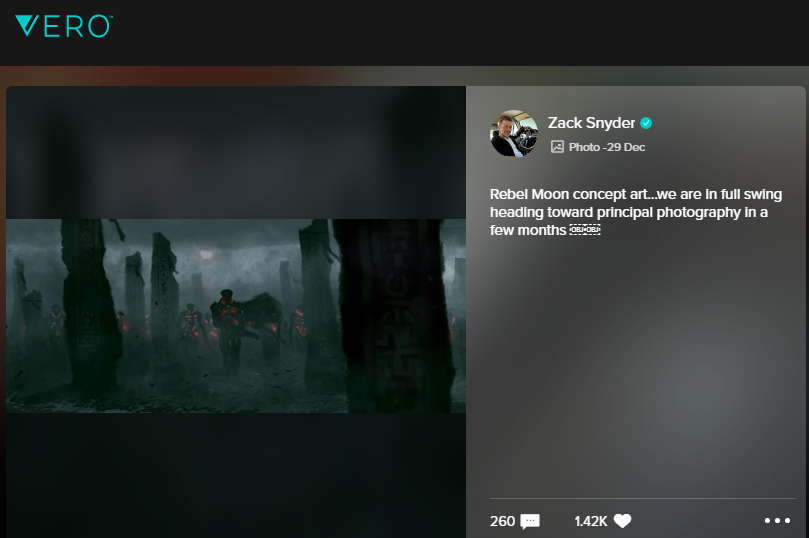Click the emoji glyphs ending the caption
The image size is (809, 538).
[585, 230]
